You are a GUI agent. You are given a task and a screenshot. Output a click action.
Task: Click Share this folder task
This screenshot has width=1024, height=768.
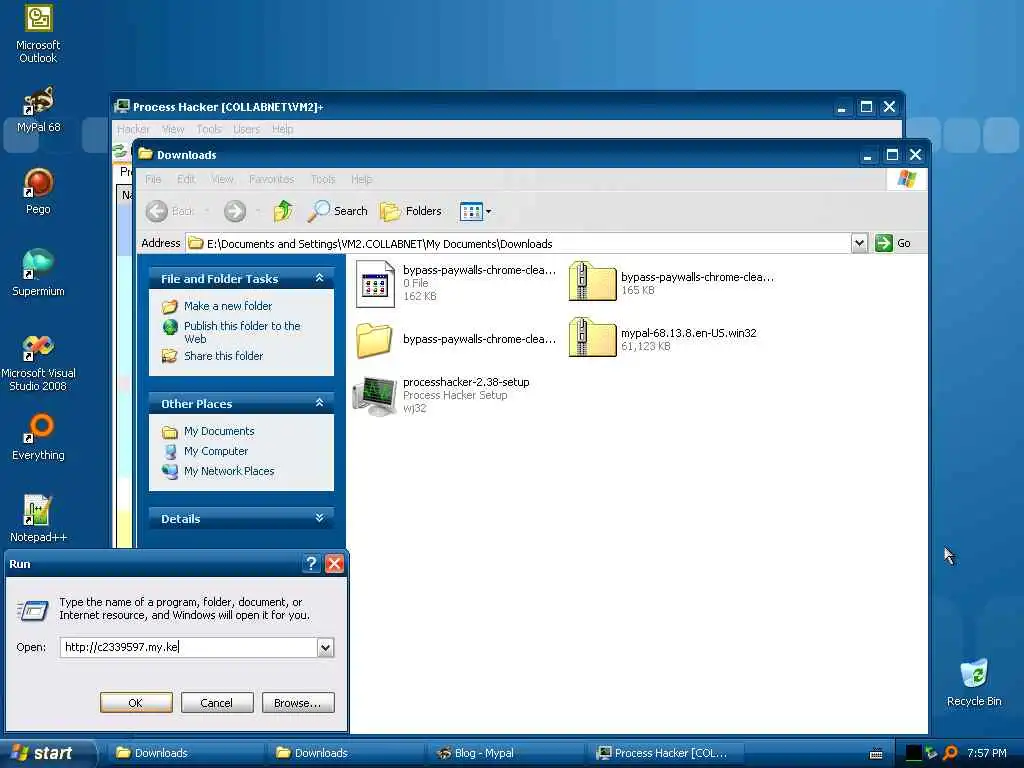tap(223, 356)
